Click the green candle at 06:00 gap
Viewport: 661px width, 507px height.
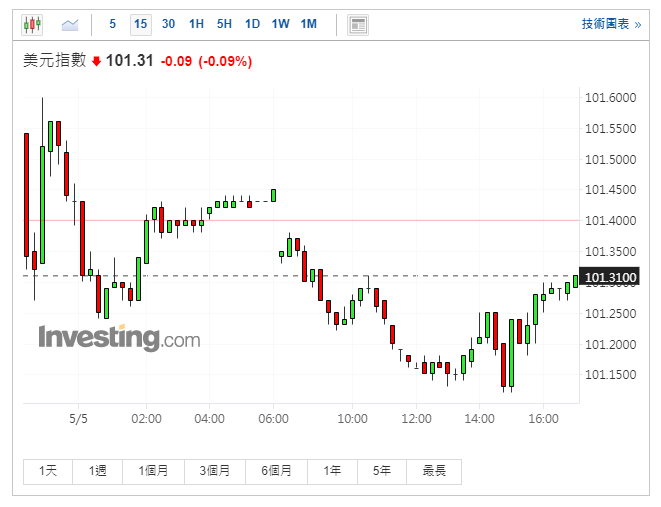coord(274,196)
